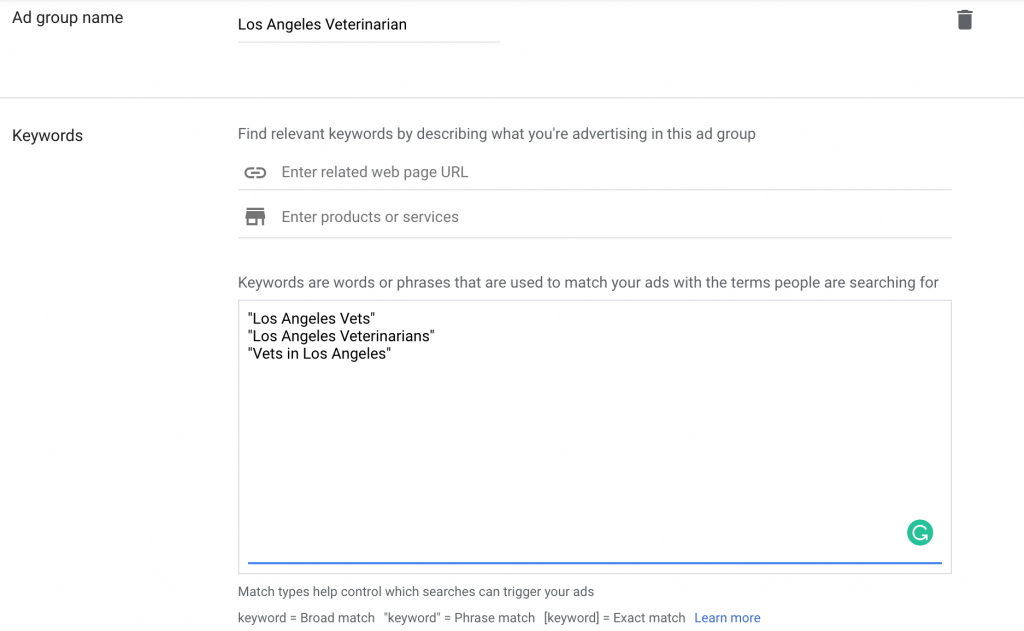
Task: Edit the Ad group name field
Action: click(369, 25)
